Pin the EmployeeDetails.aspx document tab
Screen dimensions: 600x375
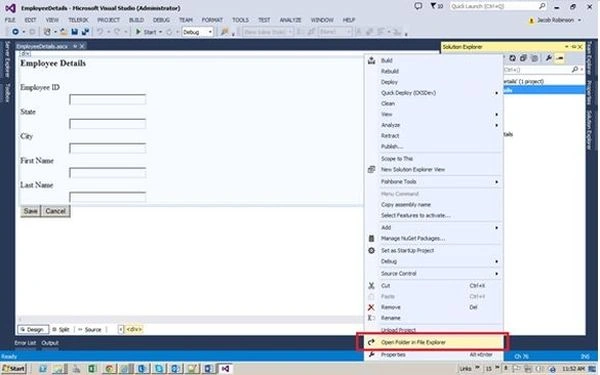75,46
